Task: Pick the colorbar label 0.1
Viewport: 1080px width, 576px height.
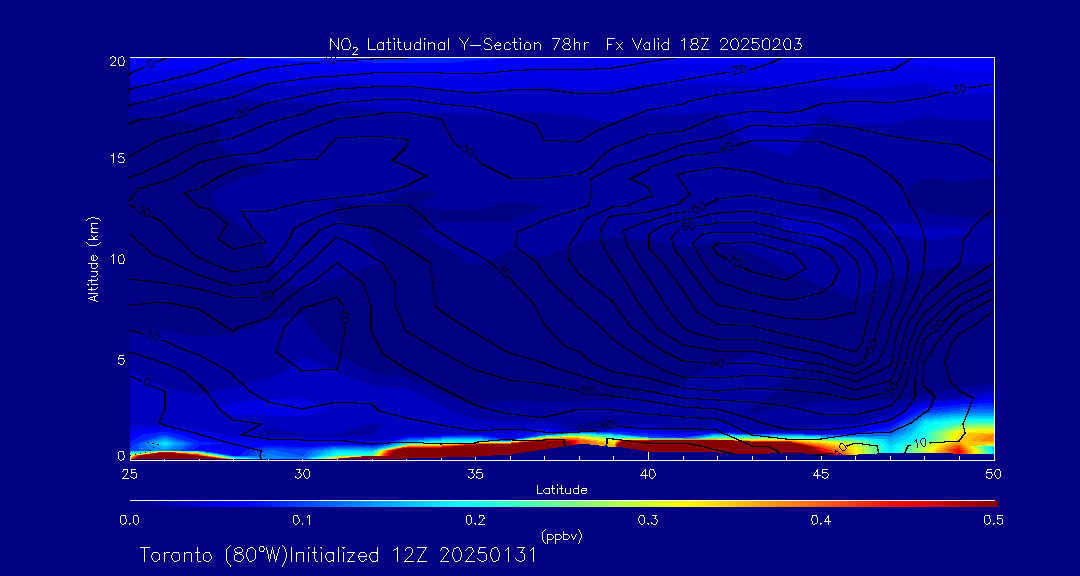Action: pyautogui.click(x=302, y=520)
